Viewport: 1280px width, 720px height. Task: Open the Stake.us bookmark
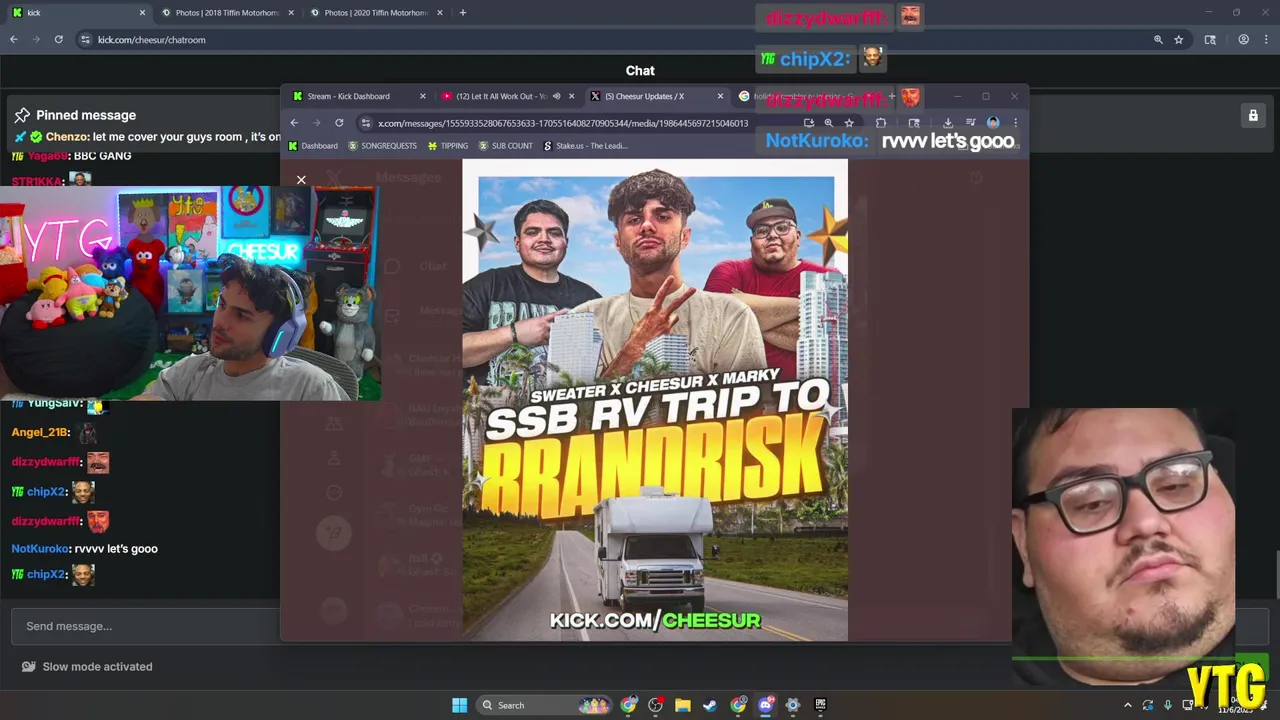coord(585,146)
